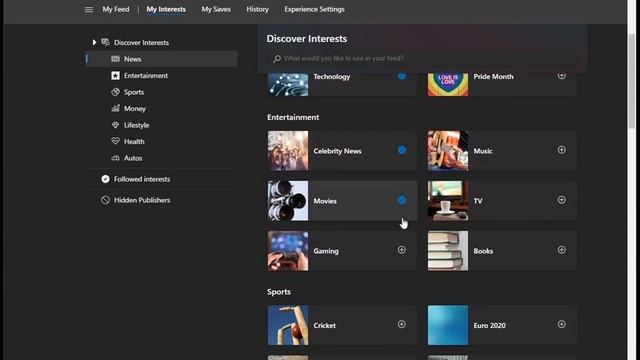Click the page vertical scrollbar
The width and height of the screenshot is (640, 360).
632,82
